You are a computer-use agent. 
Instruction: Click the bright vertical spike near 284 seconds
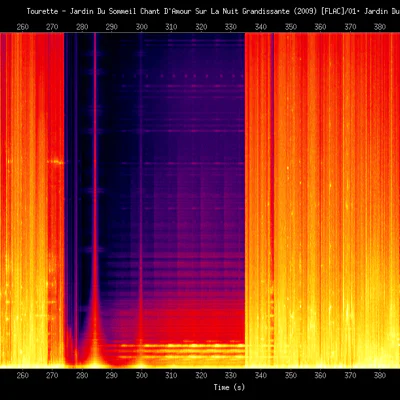[95, 200]
